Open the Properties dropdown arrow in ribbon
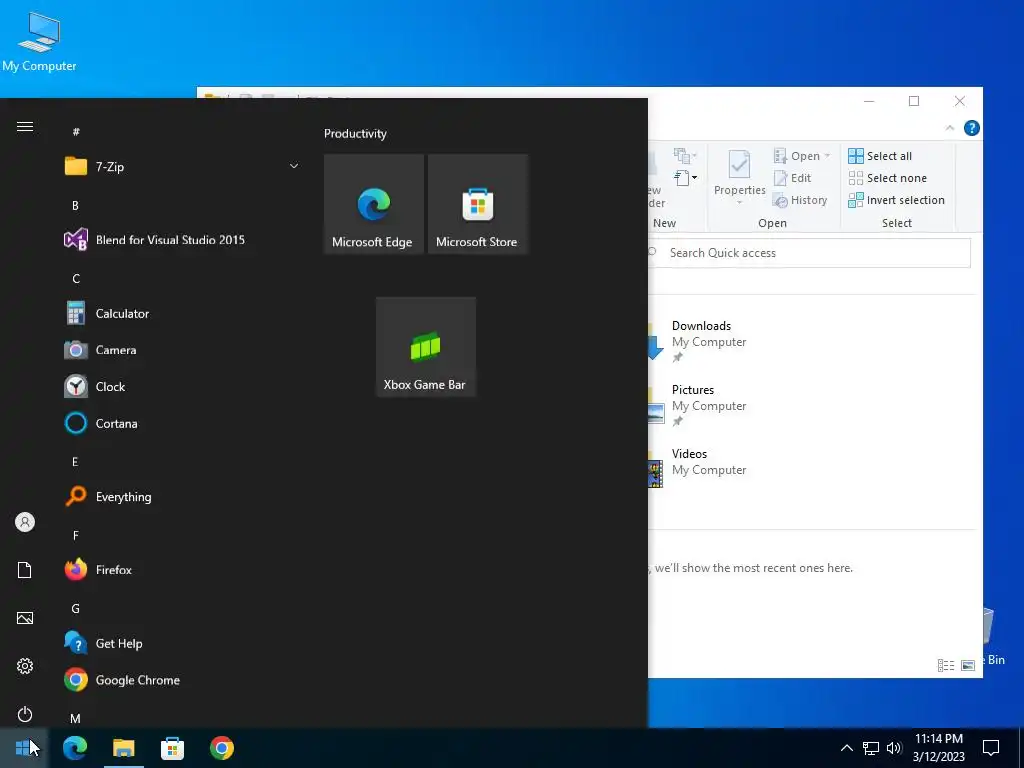Image resolution: width=1024 pixels, height=768 pixels. [x=739, y=202]
